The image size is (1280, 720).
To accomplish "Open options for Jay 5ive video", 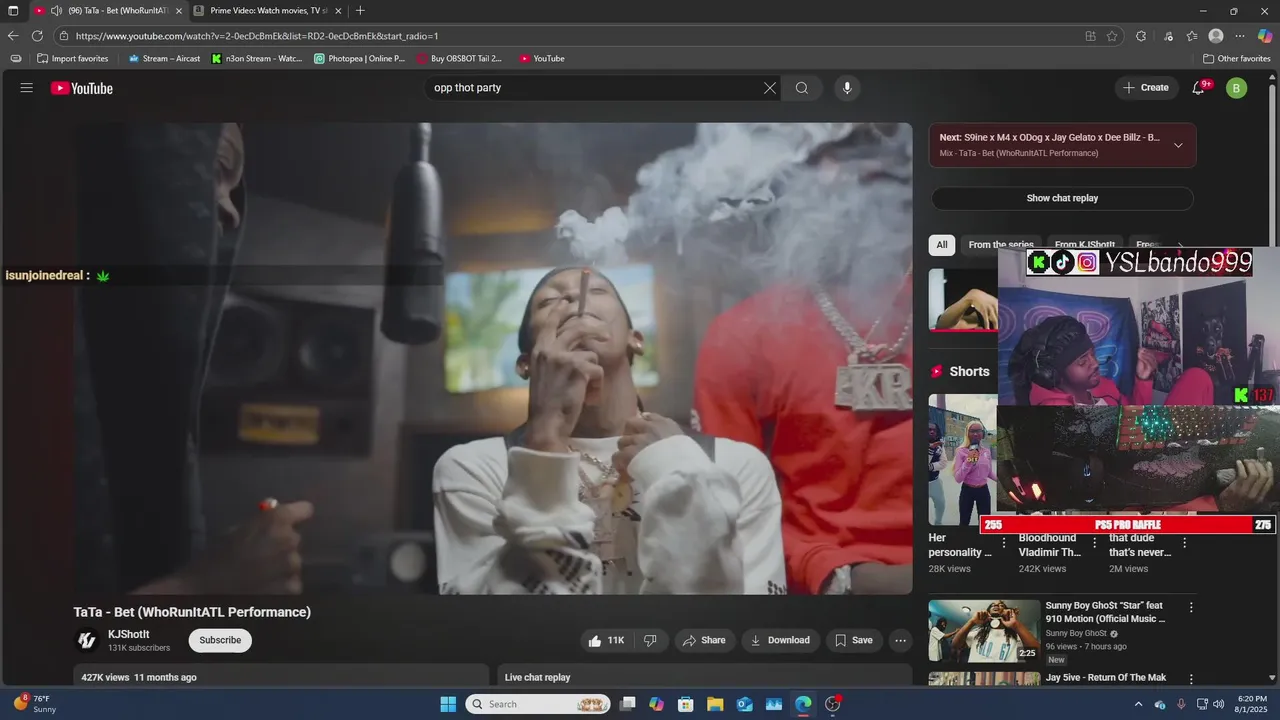I will pyautogui.click(x=1191, y=679).
